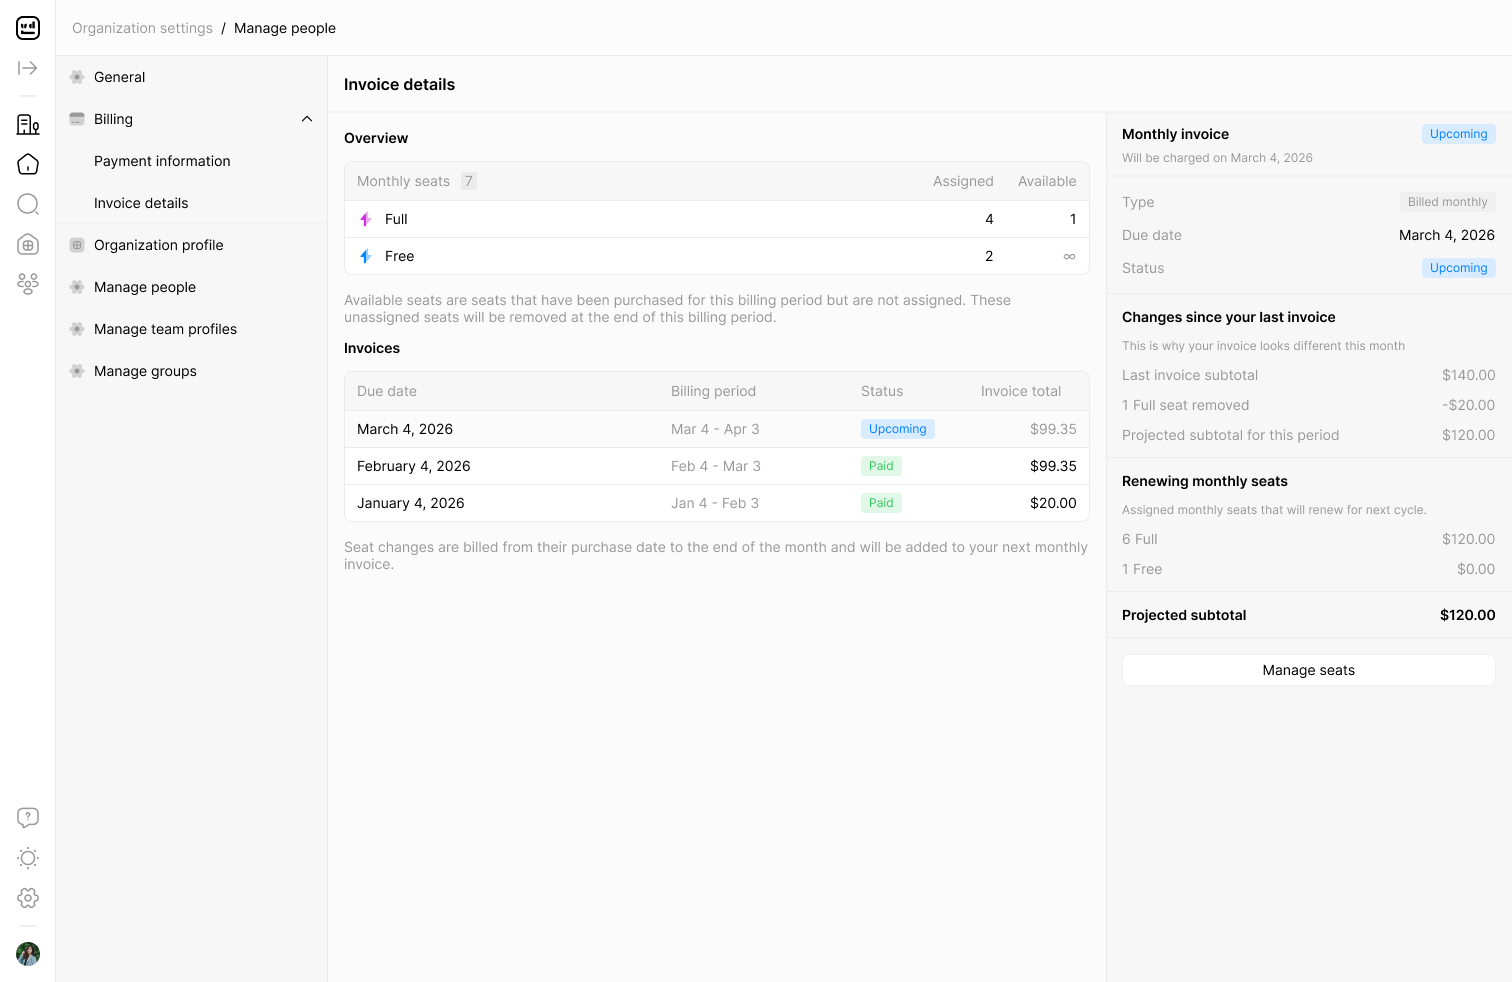Viewport: 1512px width, 982px height.
Task: Click the Manage seats button
Action: coord(1308,670)
